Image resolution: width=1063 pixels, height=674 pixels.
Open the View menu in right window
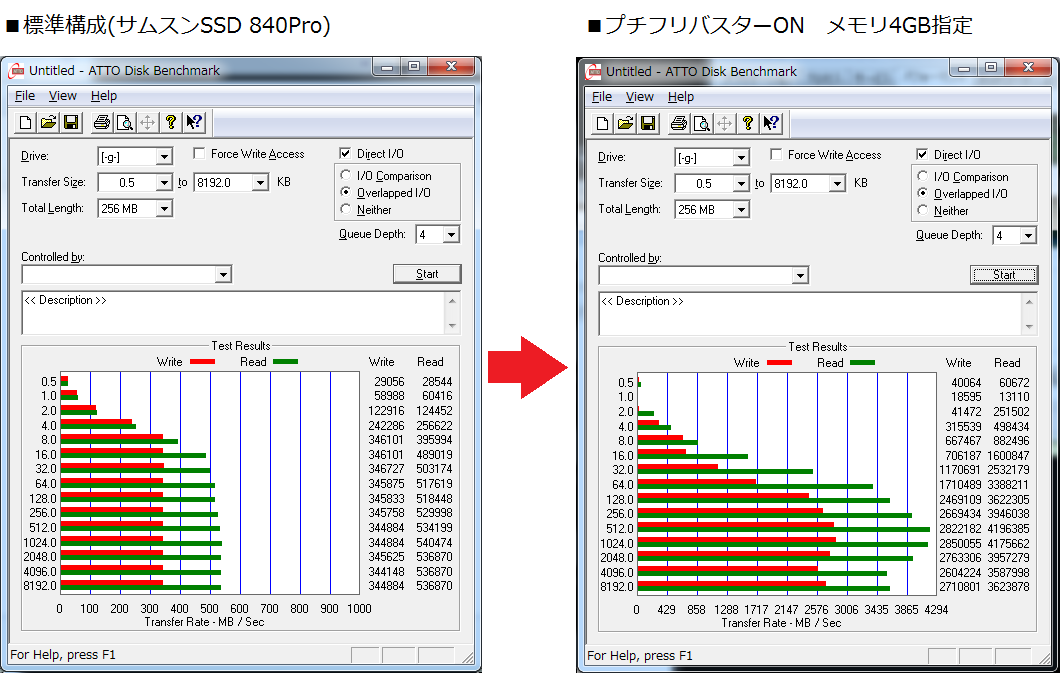(x=639, y=97)
